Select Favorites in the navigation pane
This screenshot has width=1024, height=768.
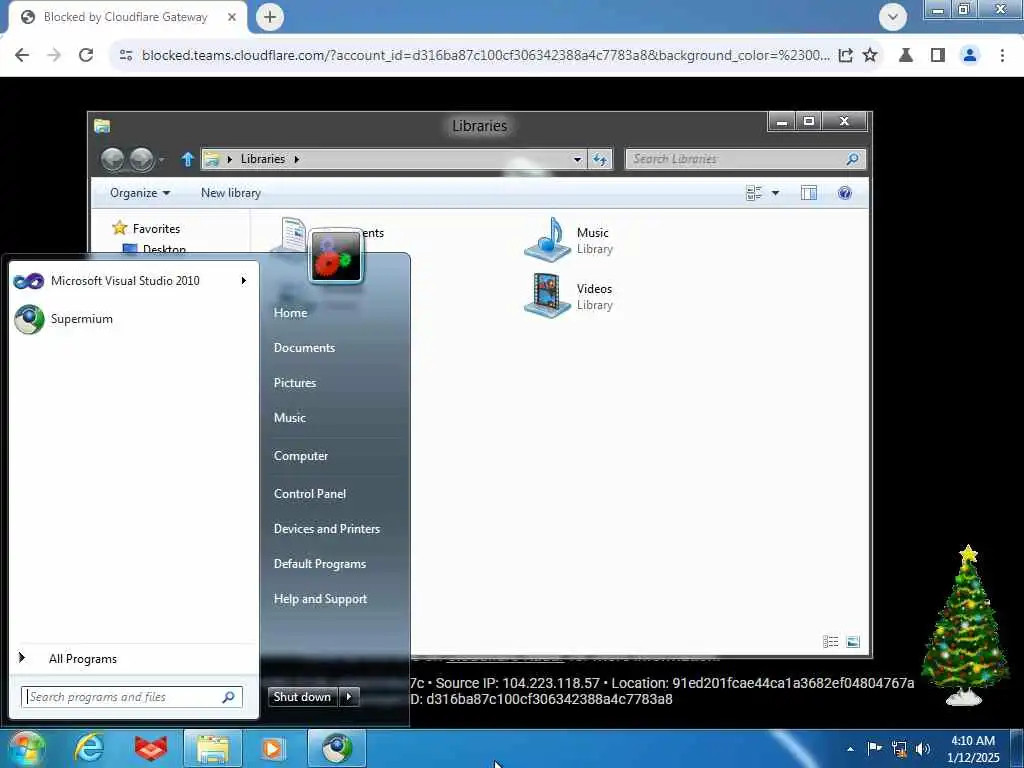156,229
